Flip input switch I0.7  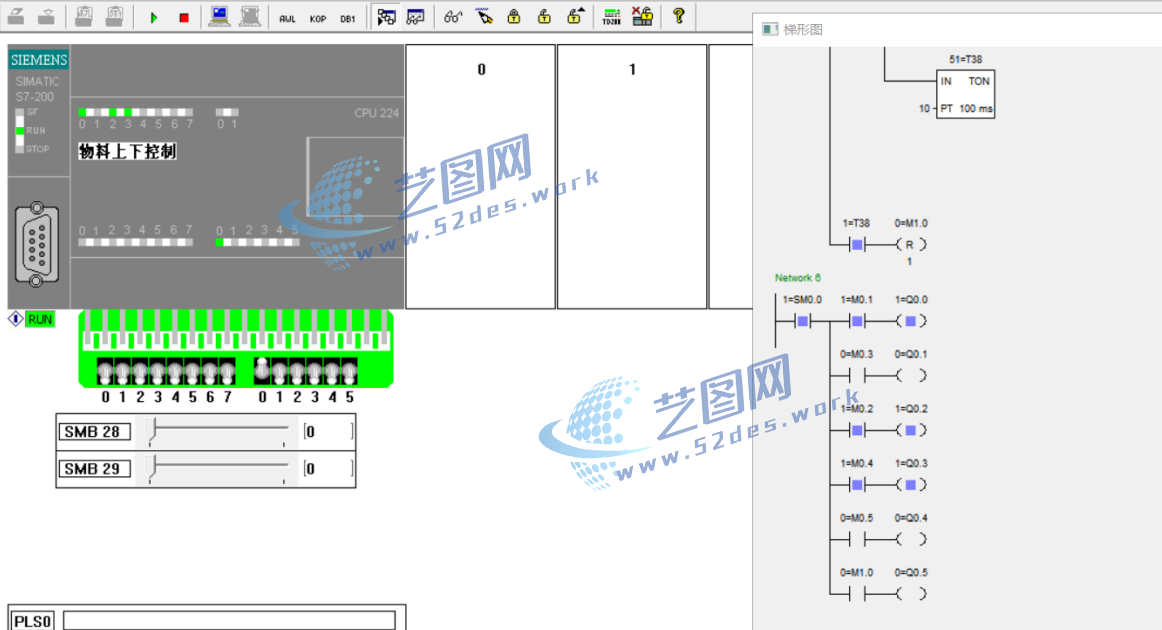click(x=228, y=371)
